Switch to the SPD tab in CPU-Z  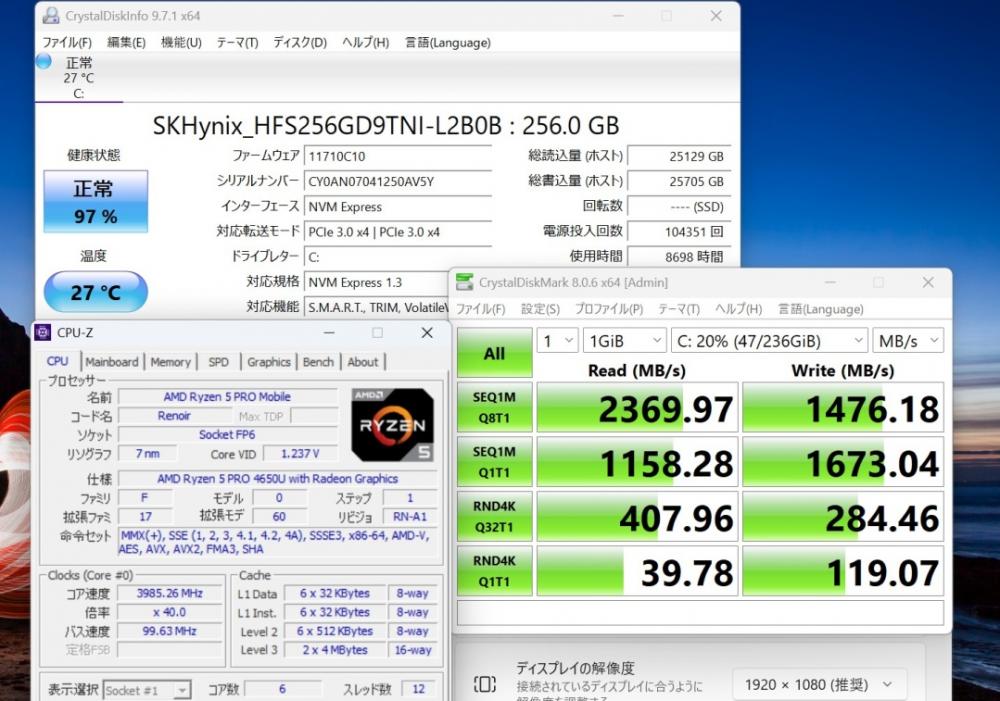(218, 362)
